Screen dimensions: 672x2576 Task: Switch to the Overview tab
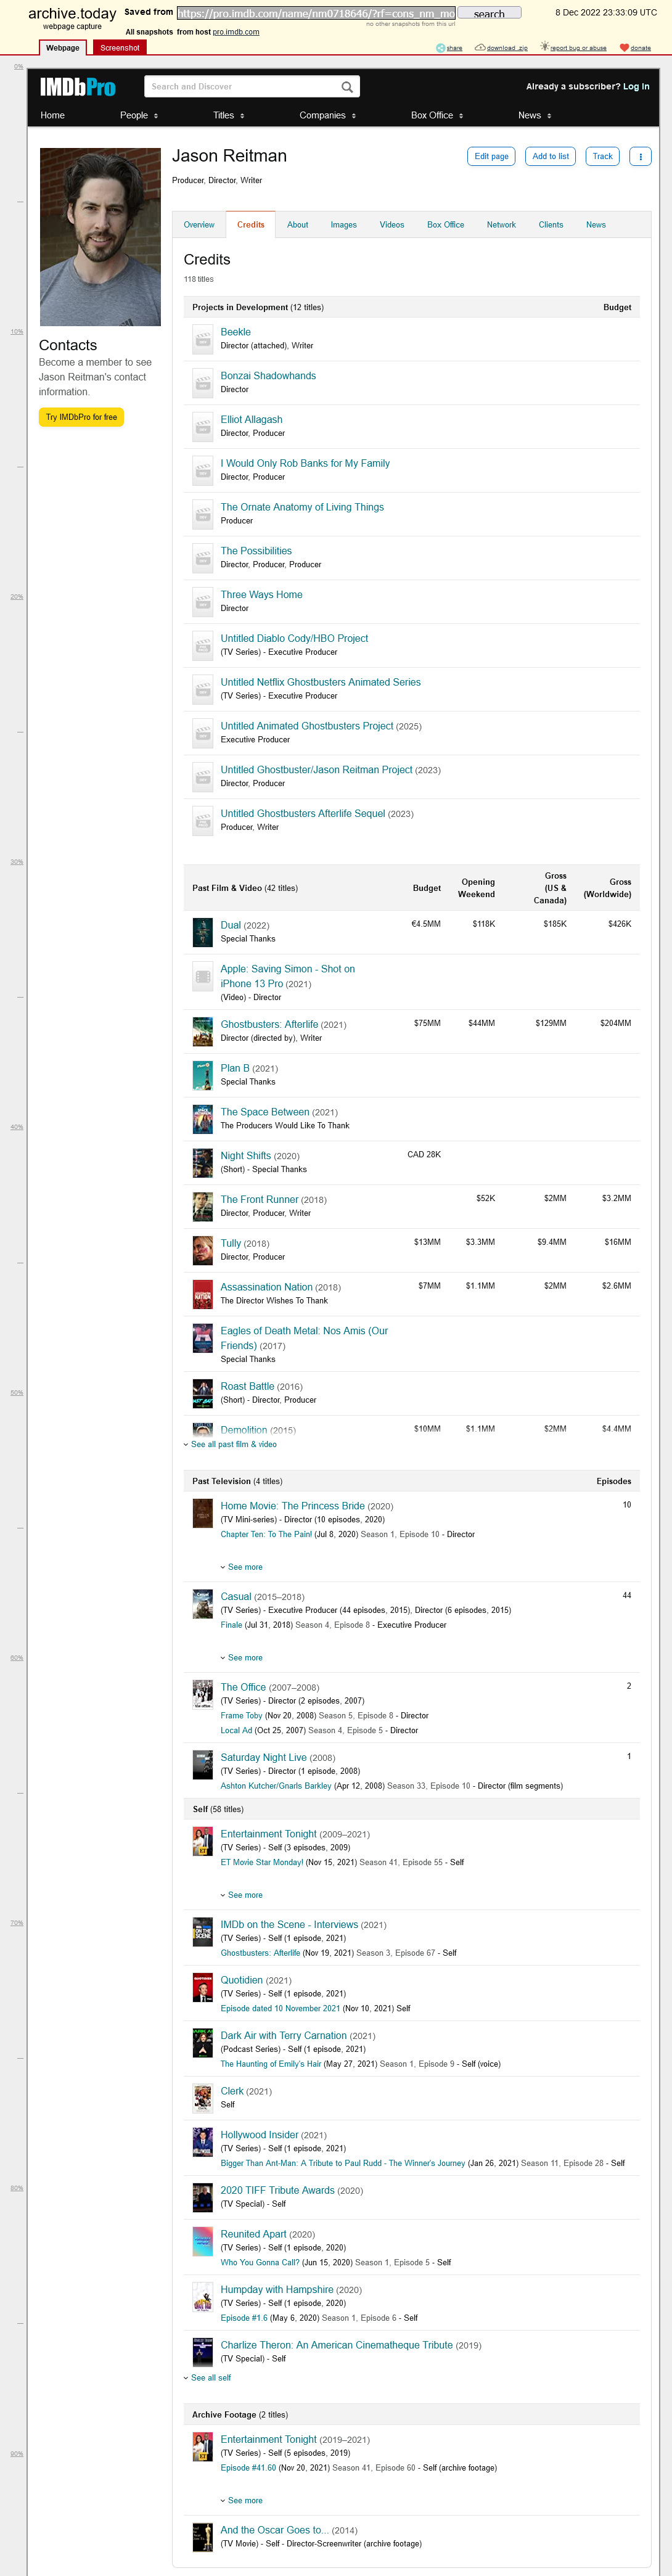[x=199, y=225]
